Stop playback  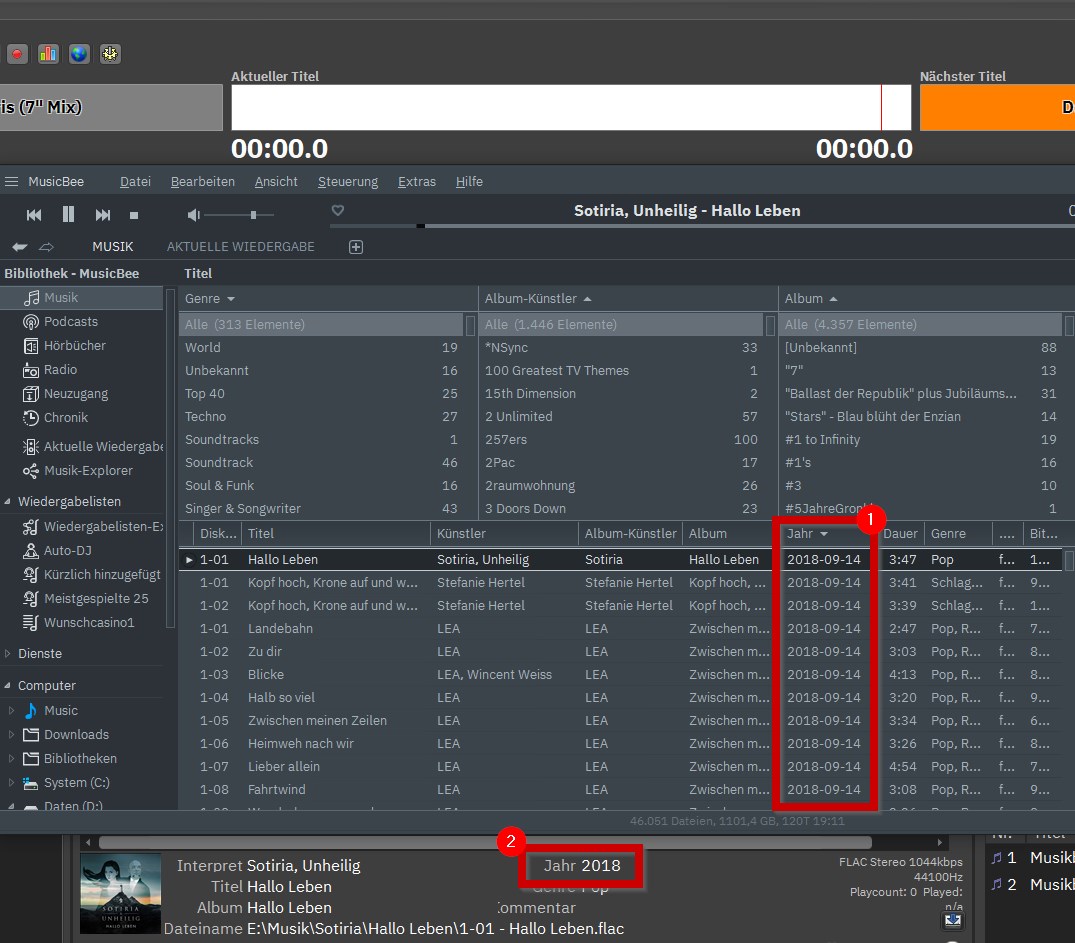click(x=134, y=215)
